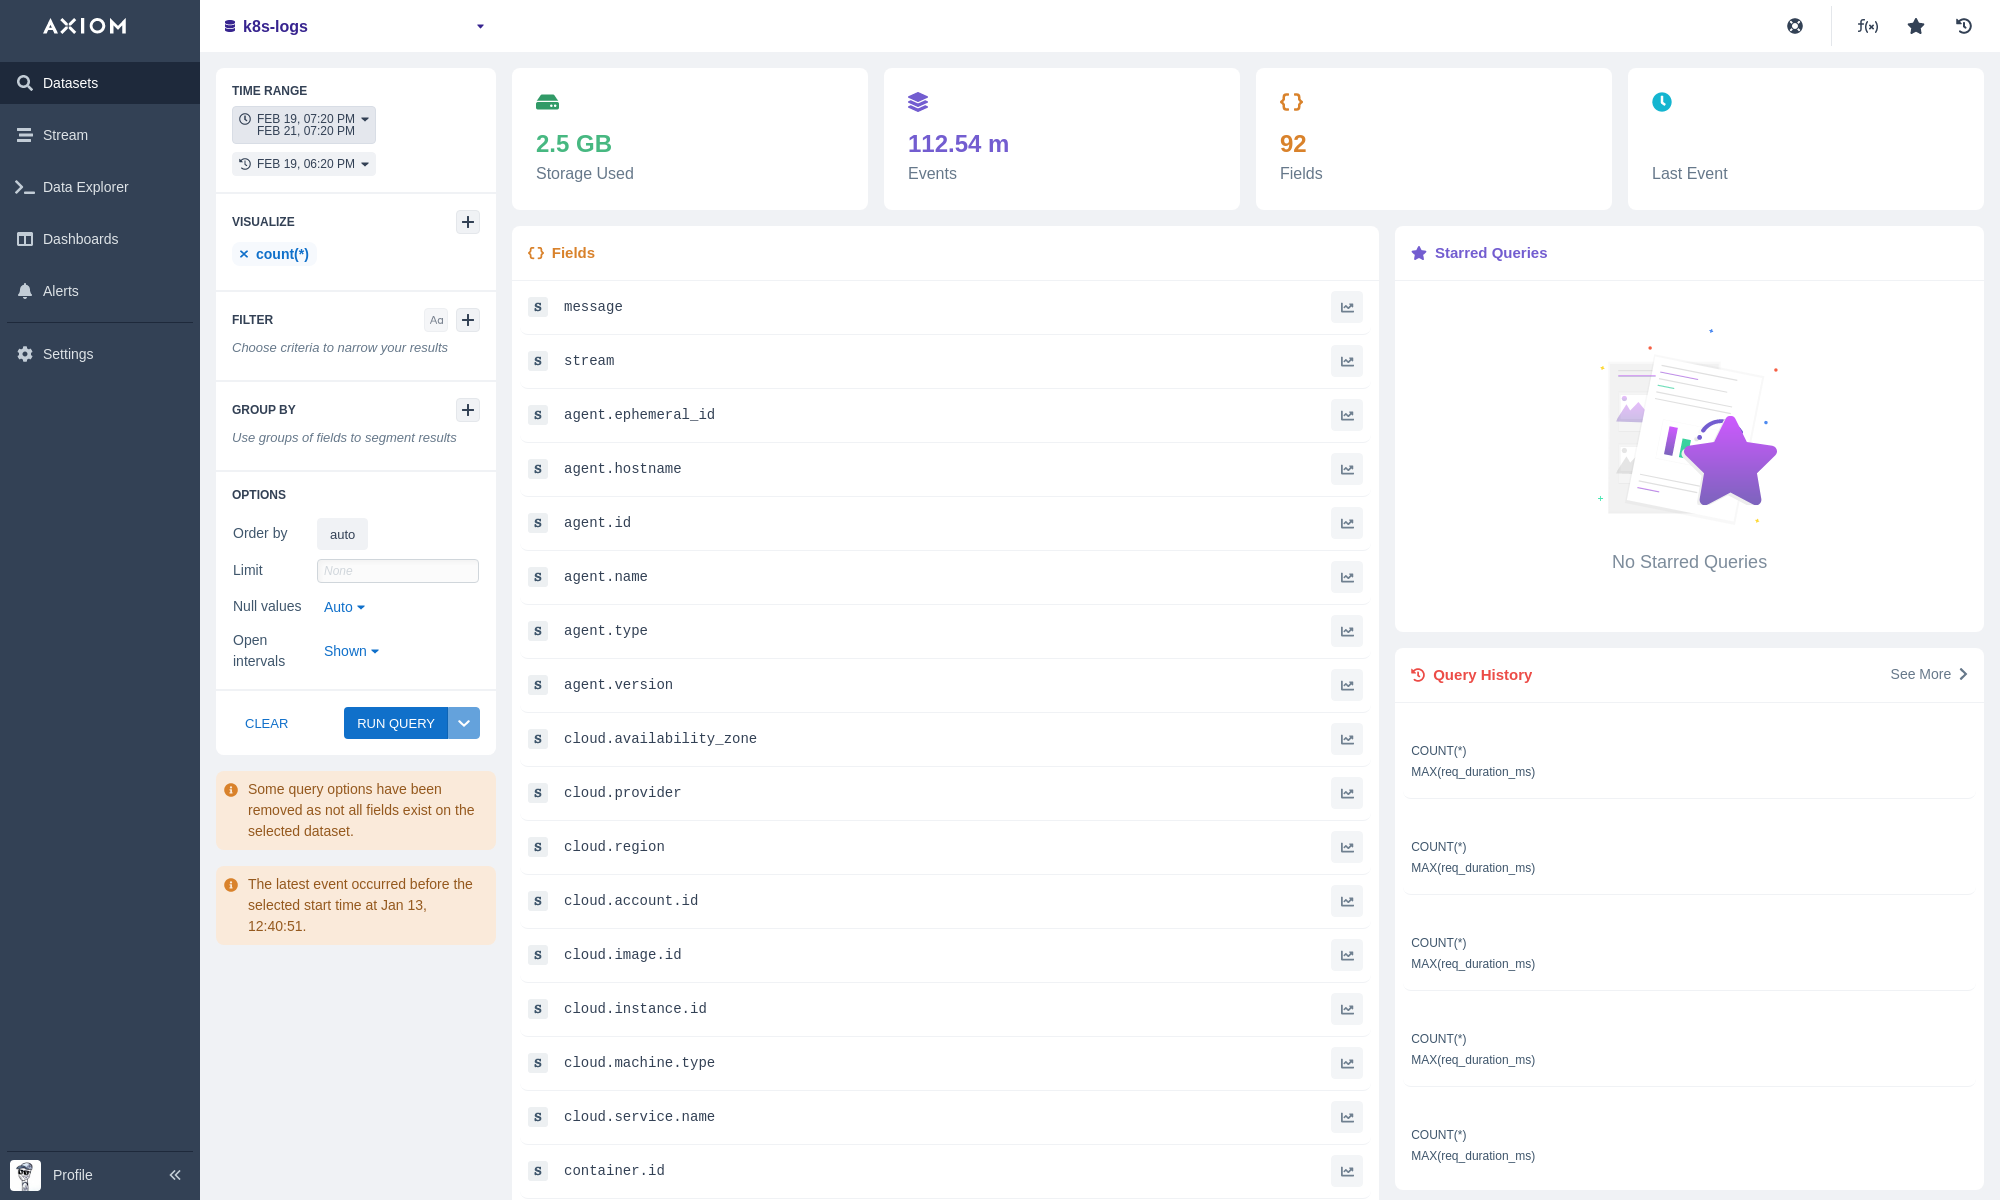Remove the count(*) visualization chip

244,254
